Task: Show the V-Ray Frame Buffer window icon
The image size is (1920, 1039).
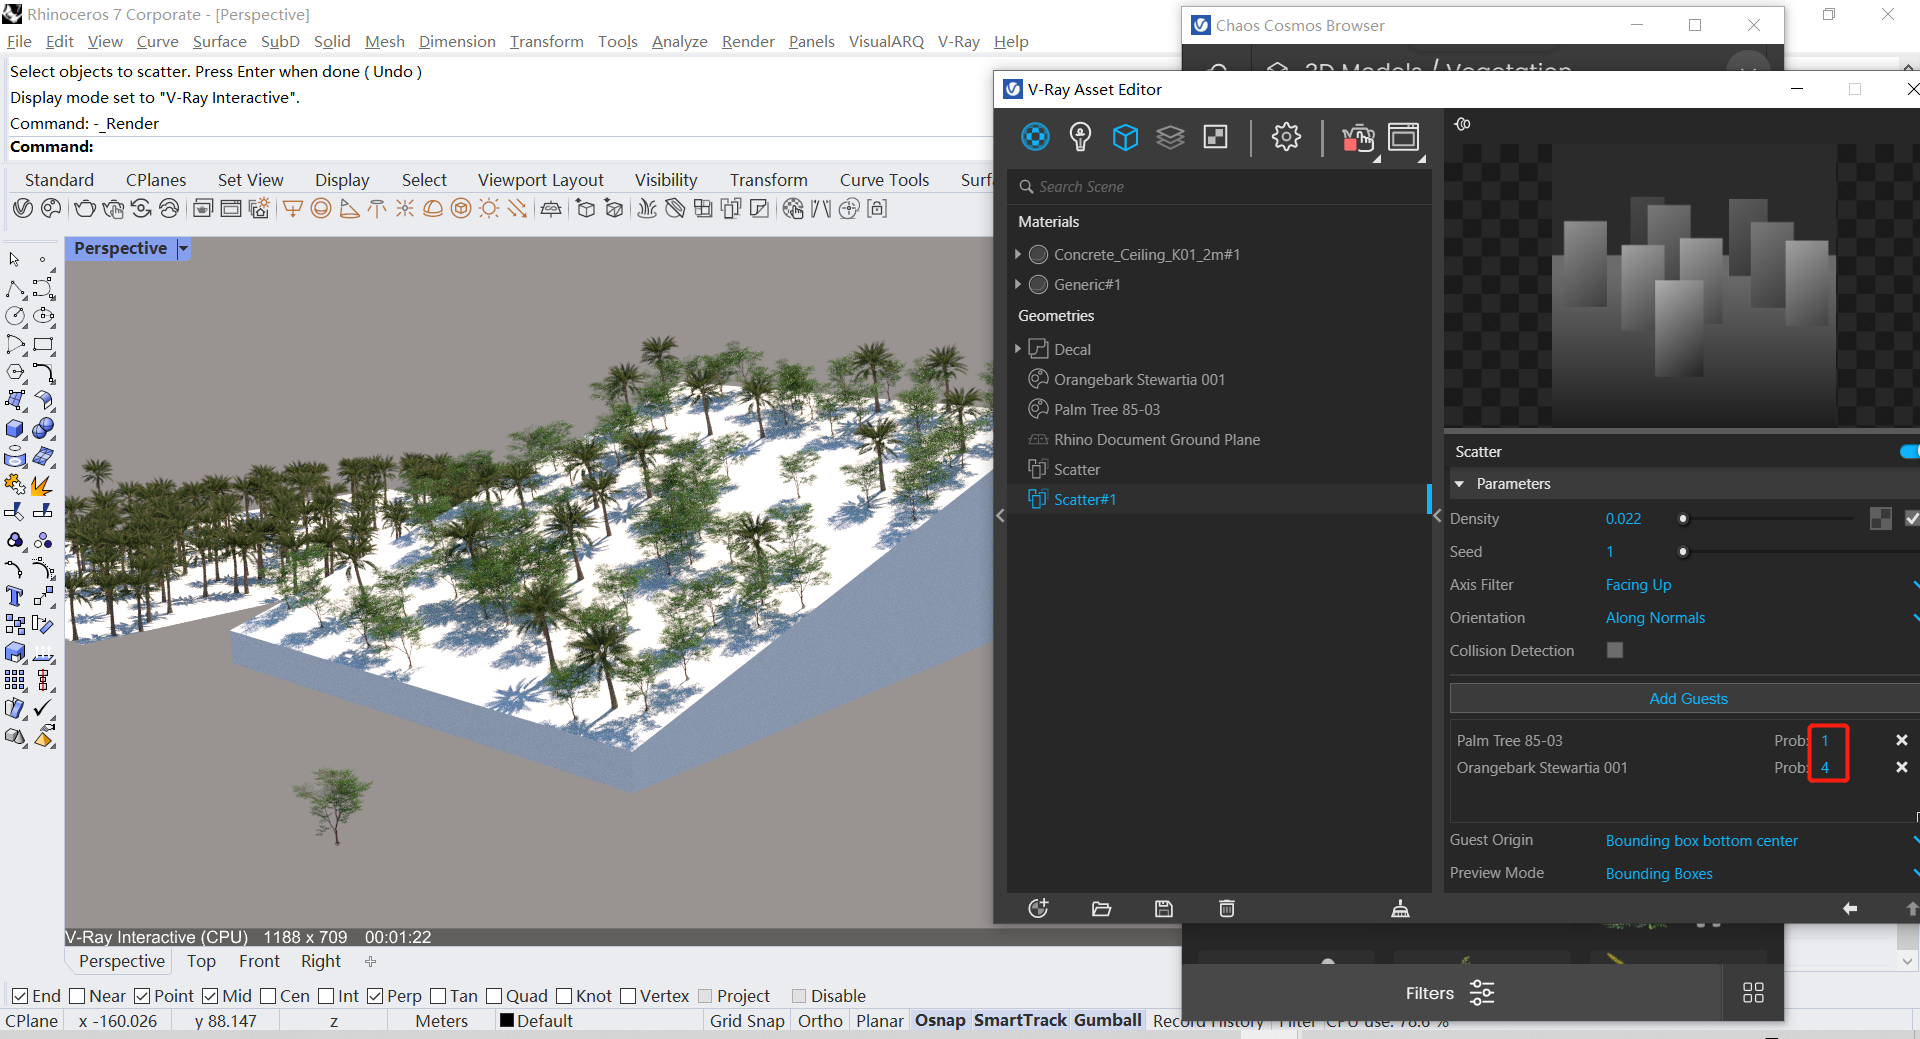Action: 1403,137
